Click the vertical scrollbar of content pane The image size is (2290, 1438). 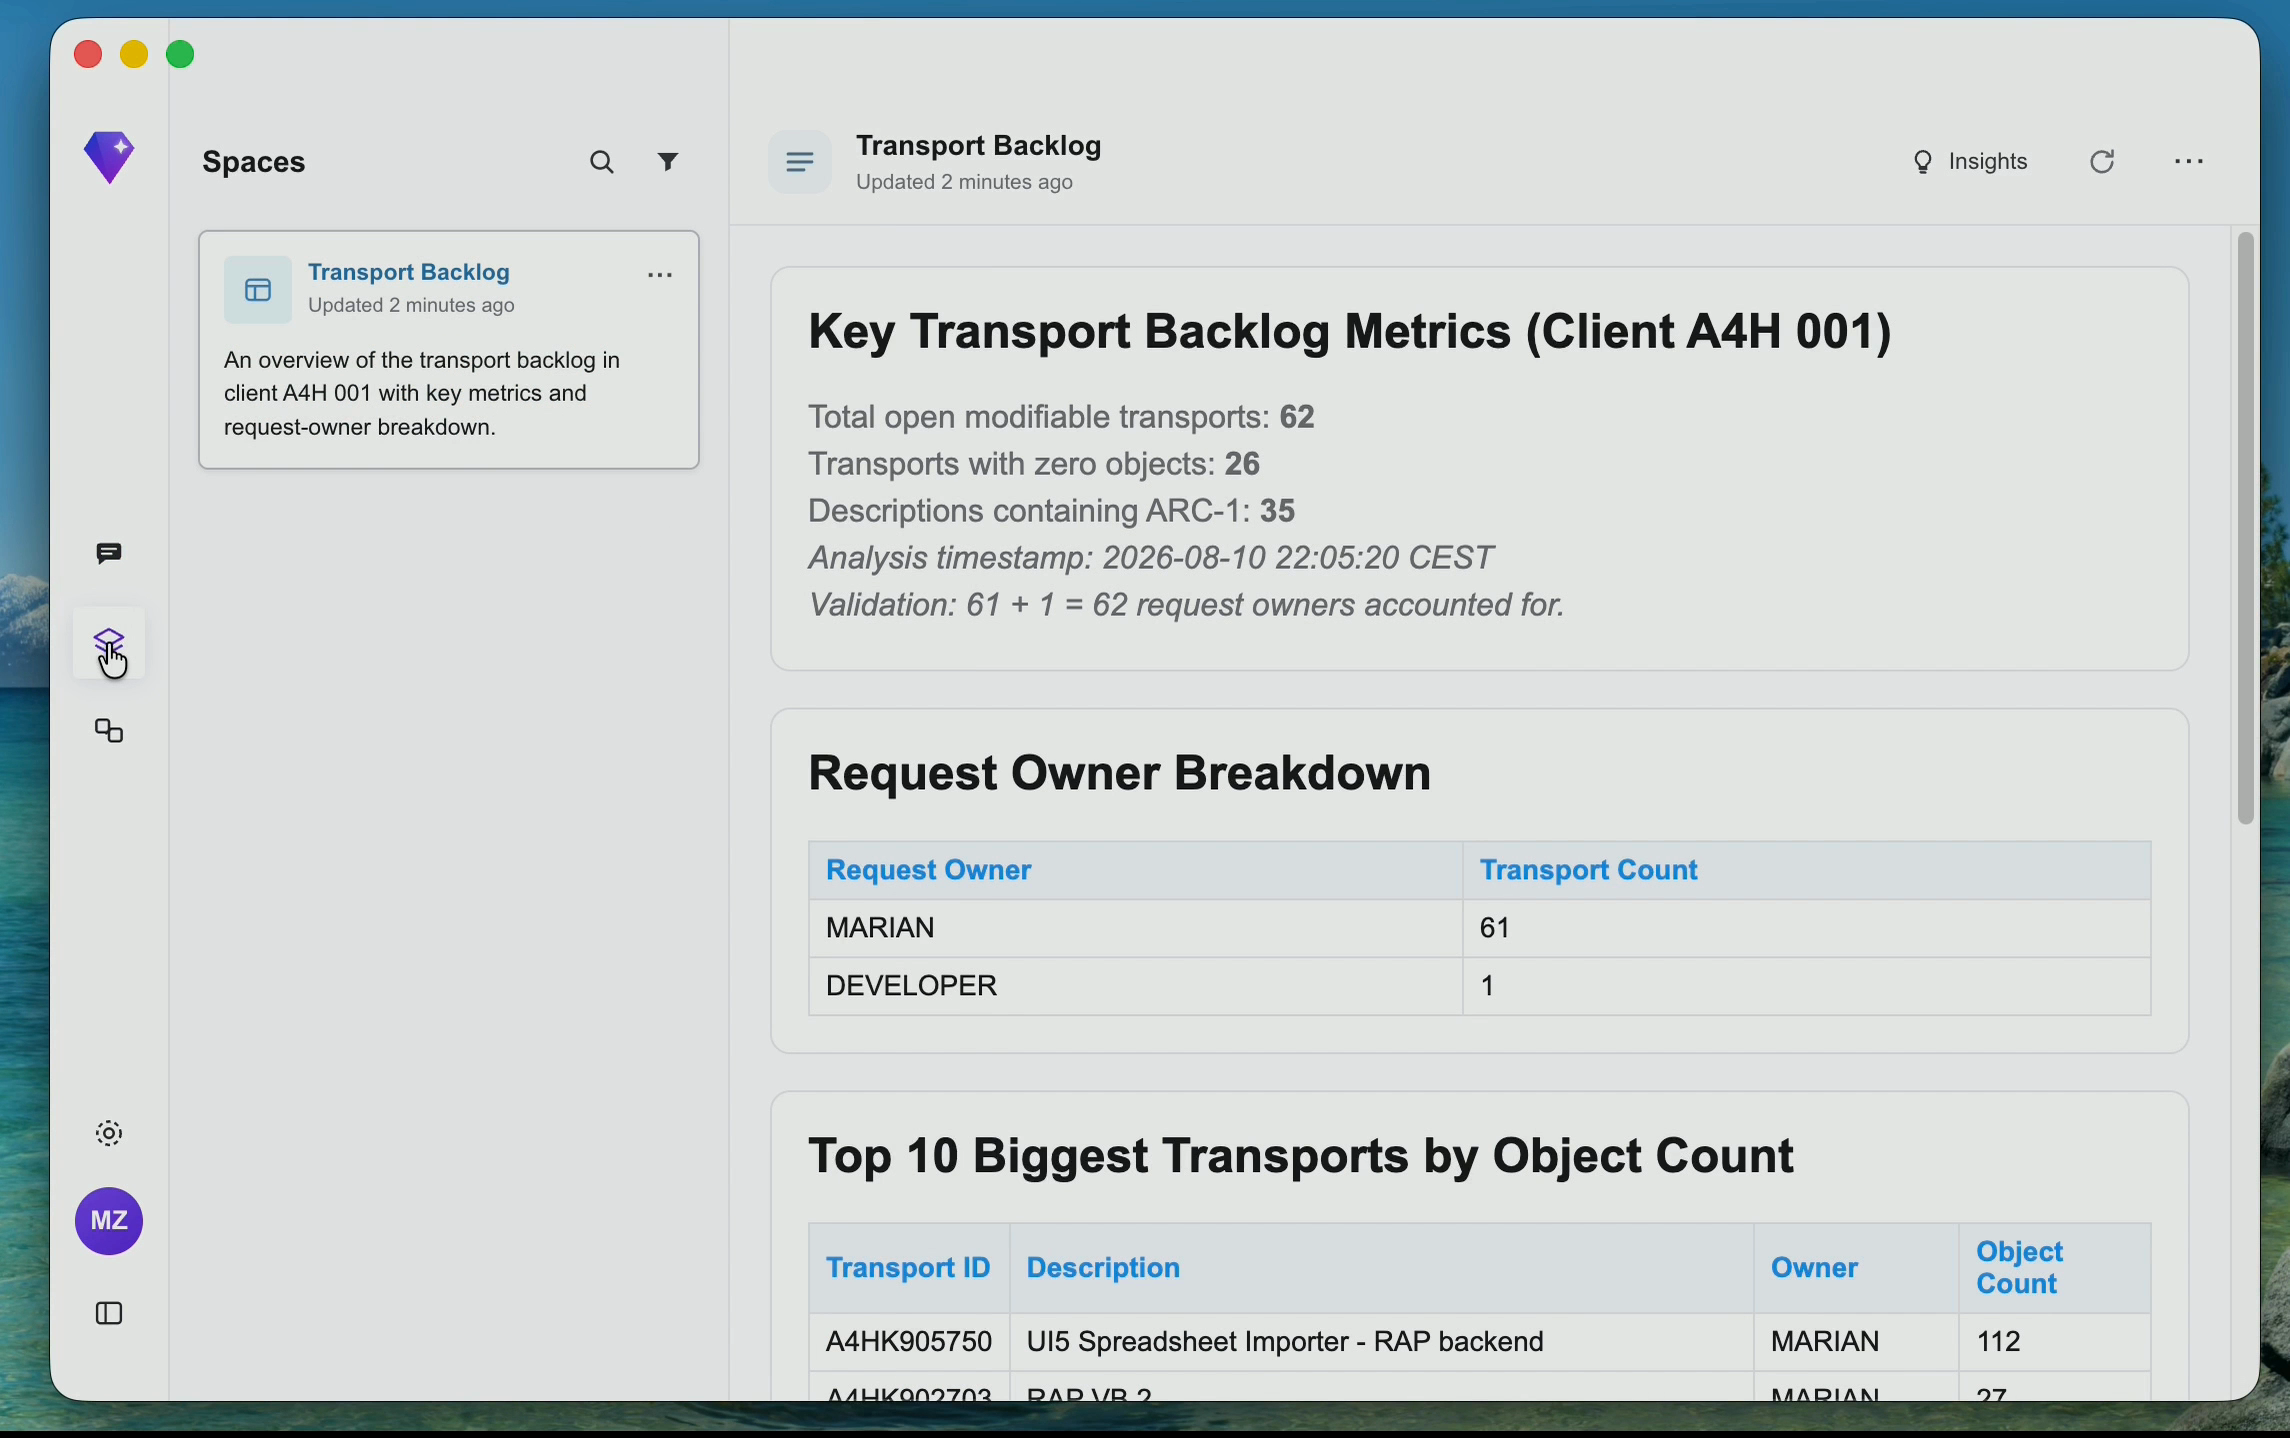pyautogui.click(x=2246, y=528)
